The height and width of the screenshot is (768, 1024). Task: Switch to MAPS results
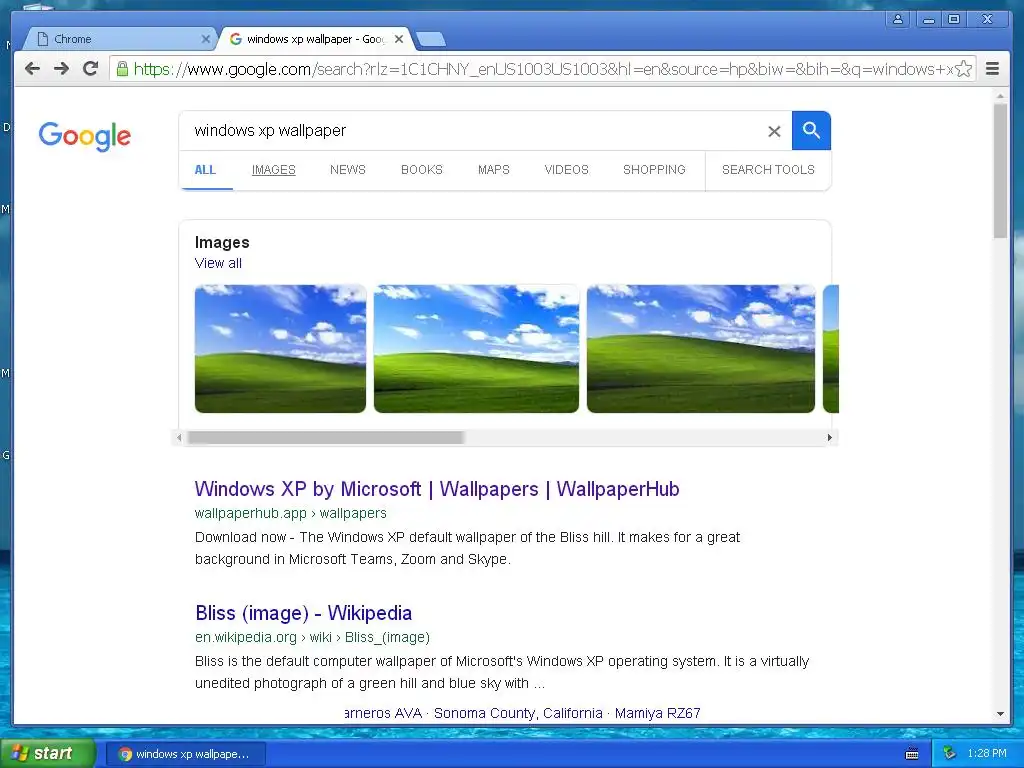click(494, 170)
